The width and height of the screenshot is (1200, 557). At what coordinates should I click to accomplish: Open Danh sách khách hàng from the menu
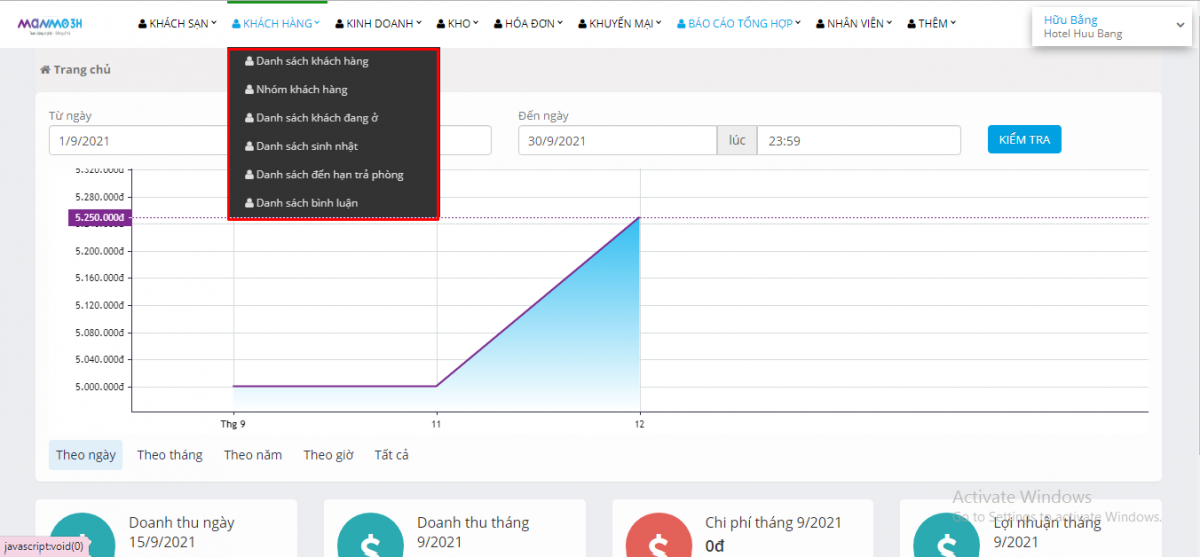click(x=311, y=61)
